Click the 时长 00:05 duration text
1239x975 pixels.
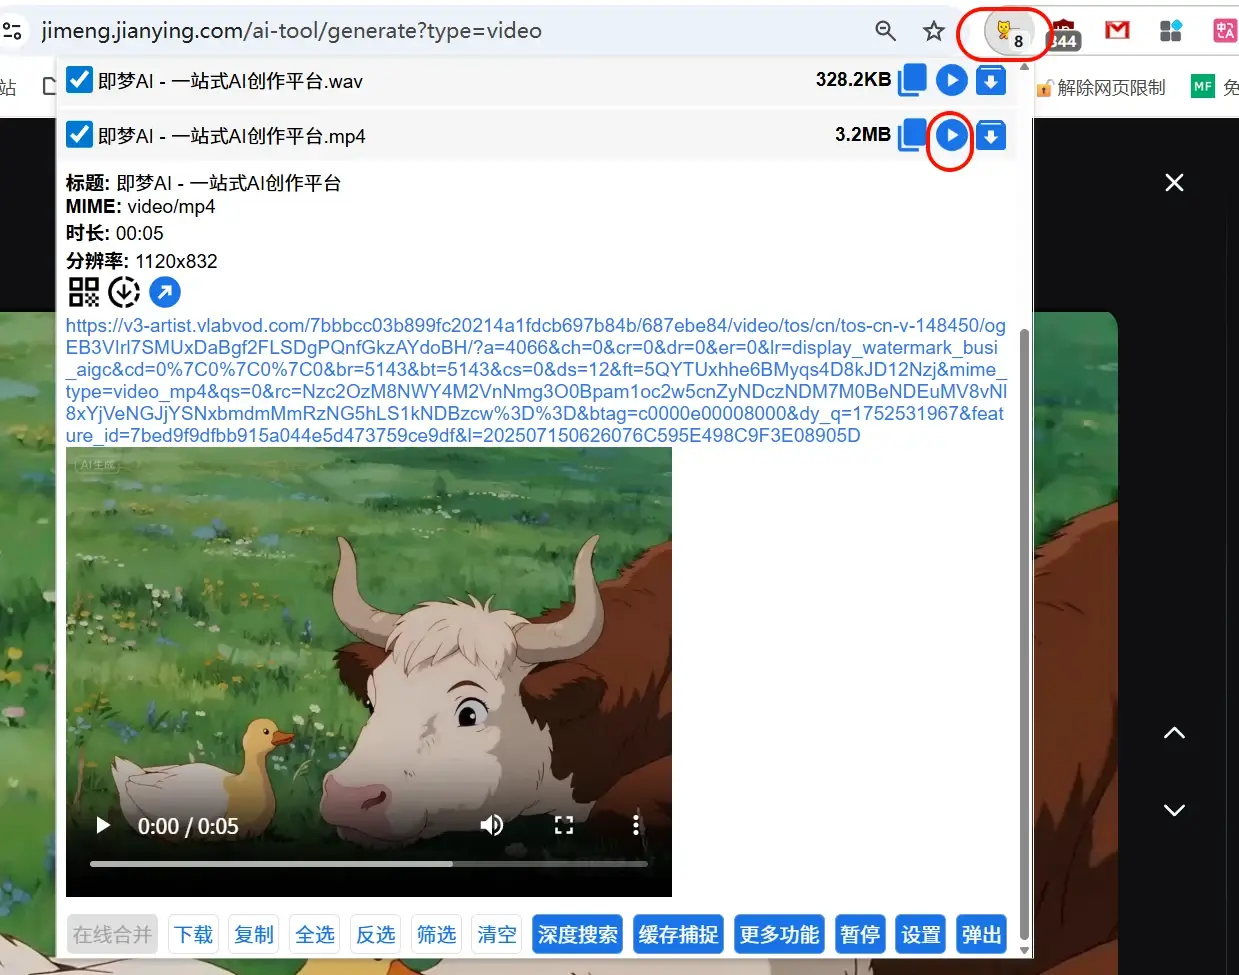tap(114, 233)
